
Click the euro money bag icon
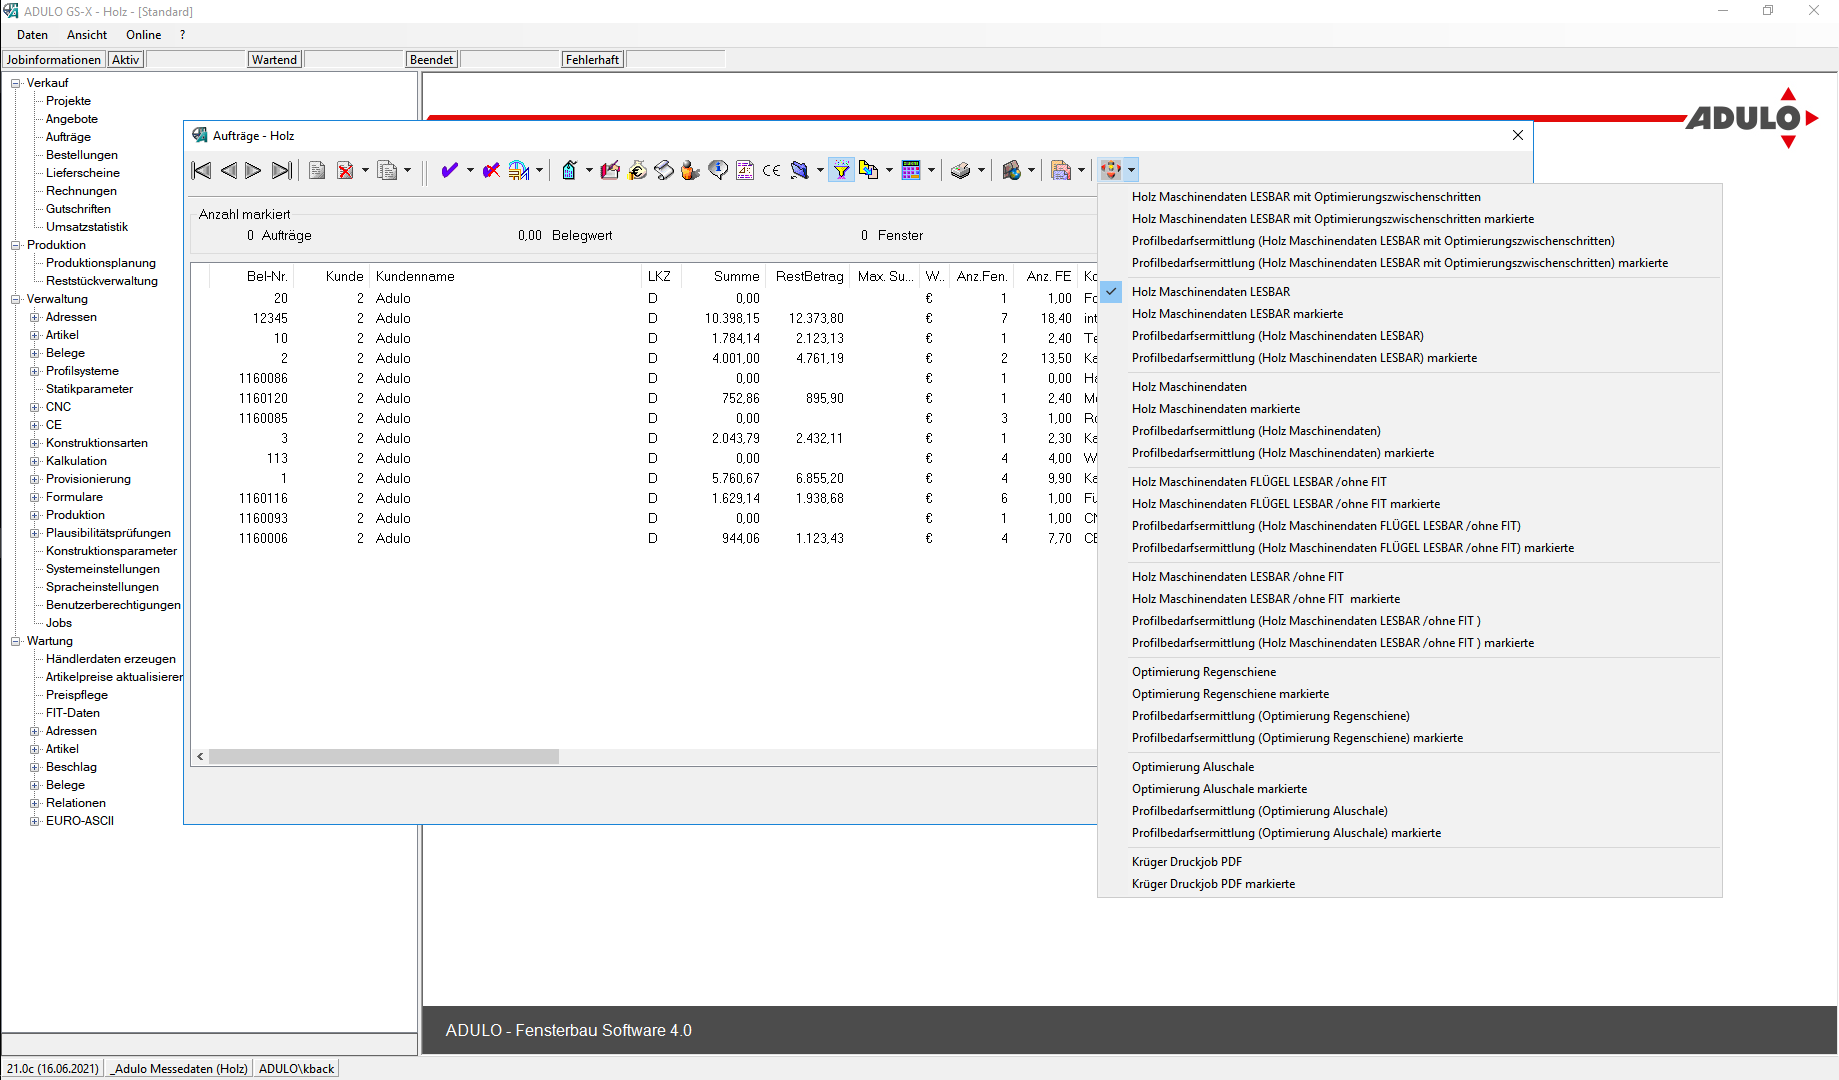(x=637, y=171)
